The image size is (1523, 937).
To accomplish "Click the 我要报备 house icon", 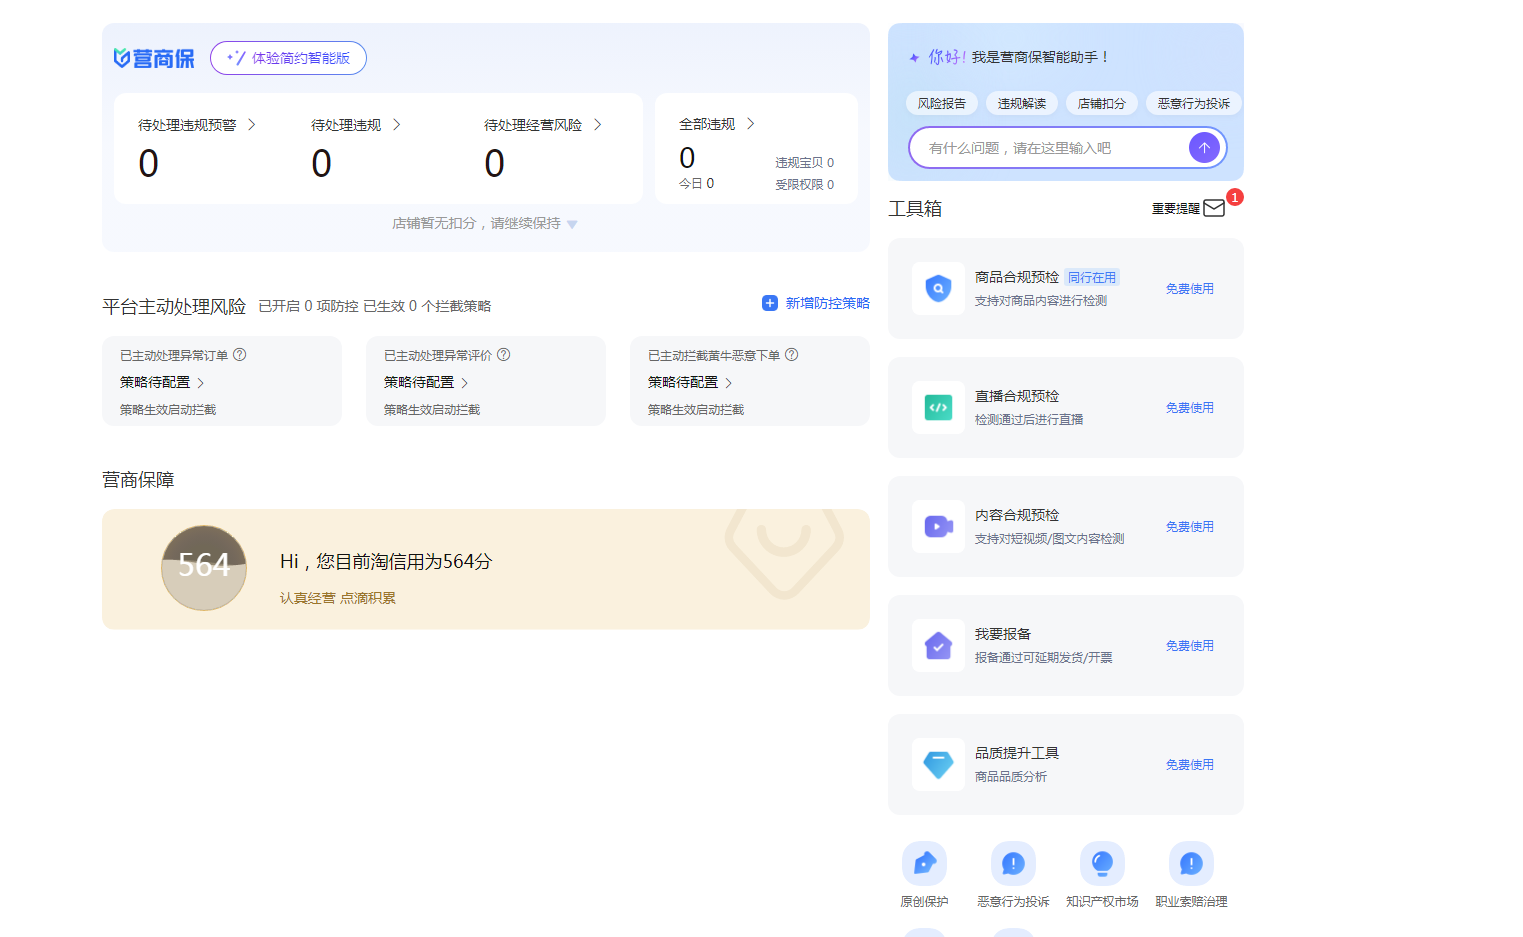I will pyautogui.click(x=938, y=646).
